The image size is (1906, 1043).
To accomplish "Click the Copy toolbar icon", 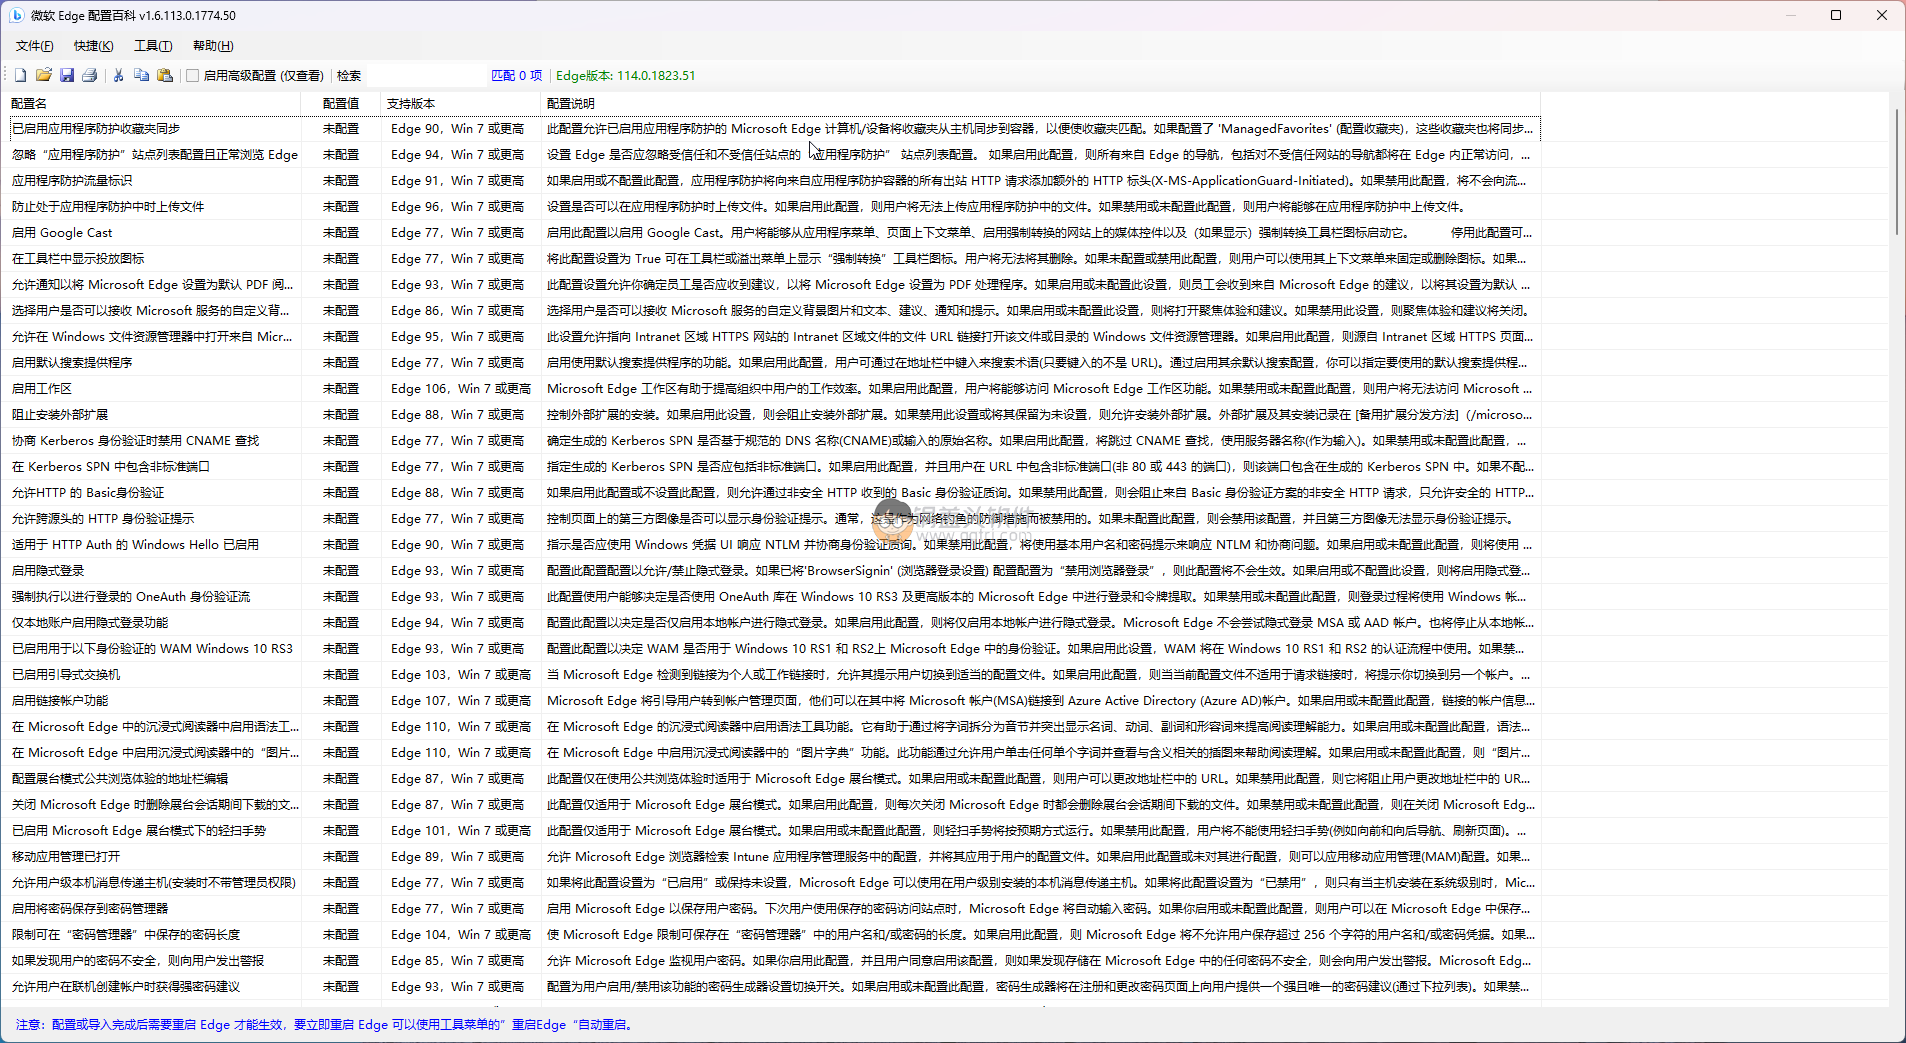I will click(142, 75).
